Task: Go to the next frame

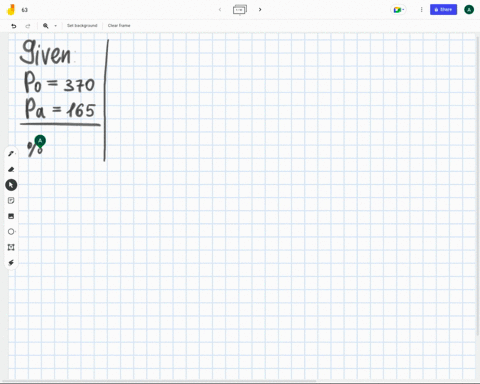Action: tap(260, 10)
